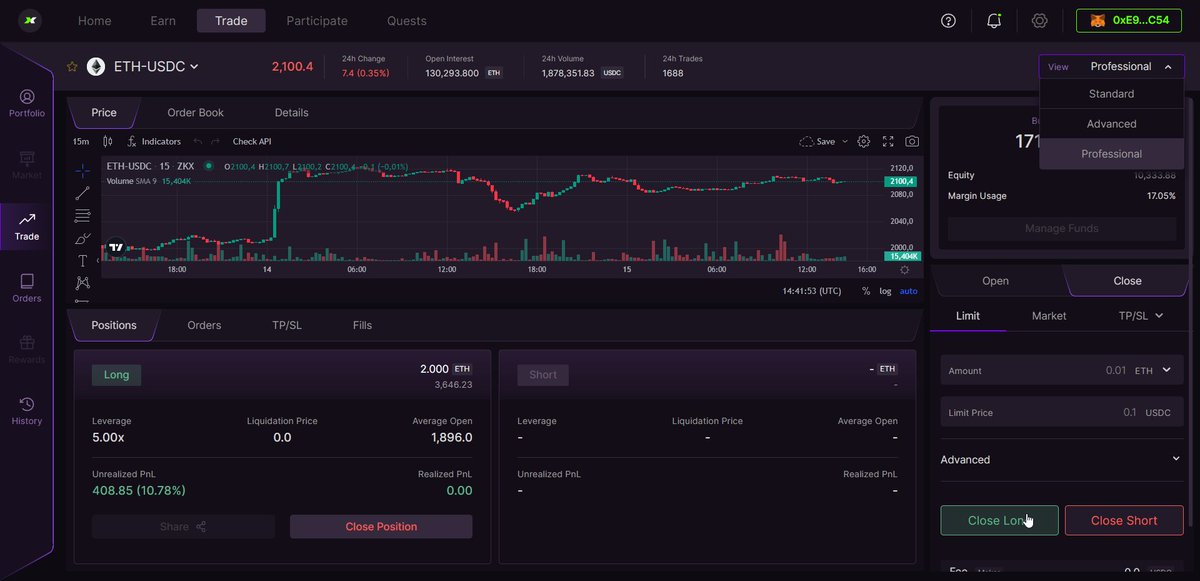The height and width of the screenshot is (581, 1200).
Task: Toggle log scale on chart
Action: 885,291
